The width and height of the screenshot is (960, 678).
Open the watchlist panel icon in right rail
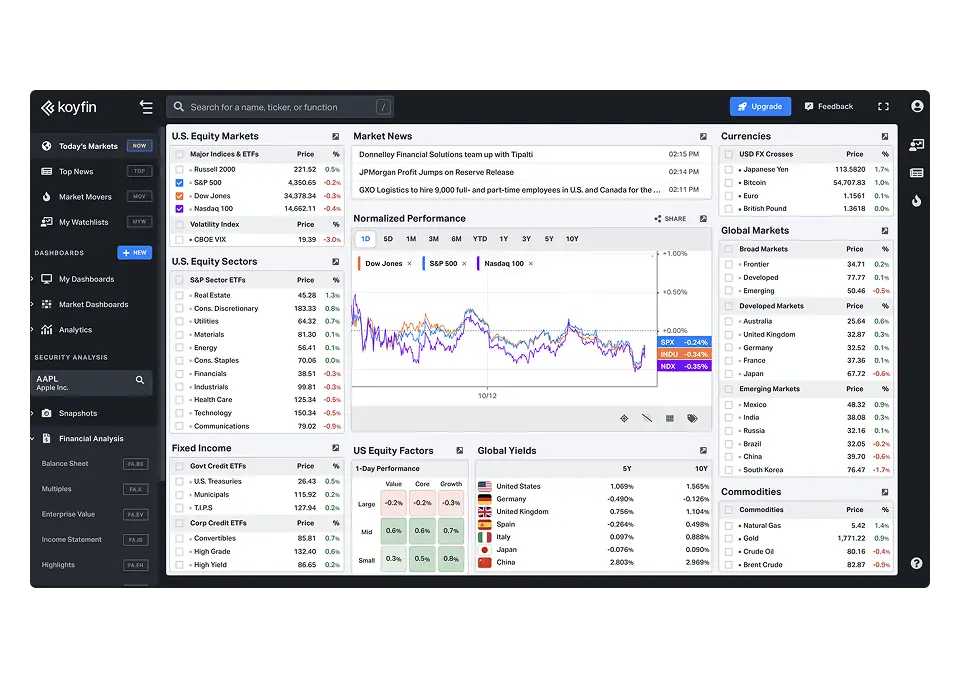[917, 145]
